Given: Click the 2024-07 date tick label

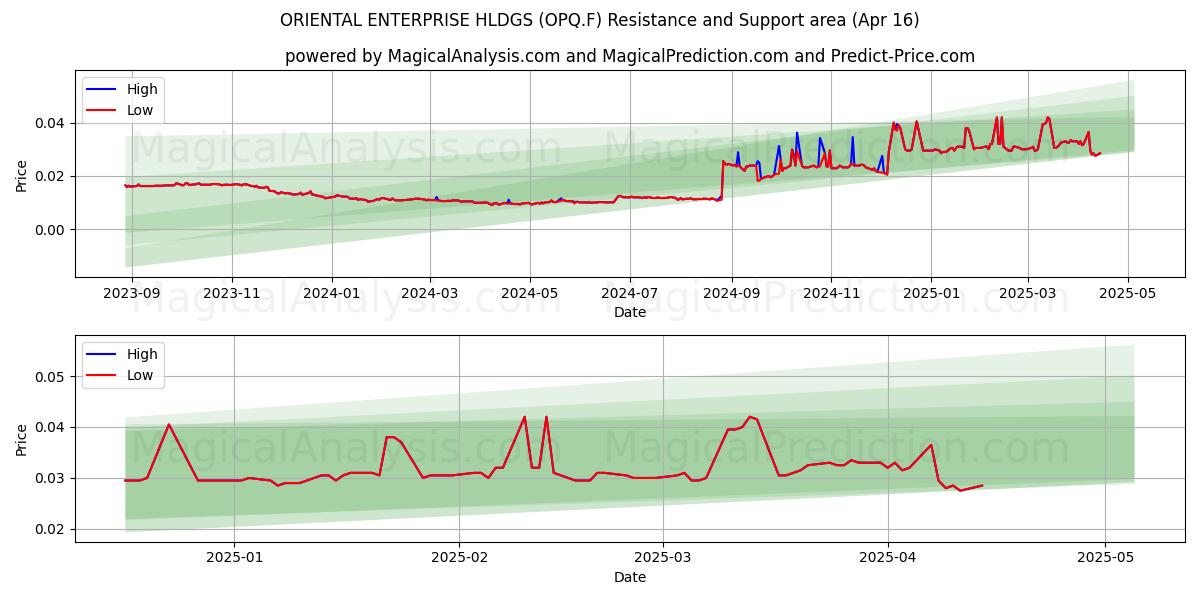Looking at the screenshot, I should coord(629,294).
